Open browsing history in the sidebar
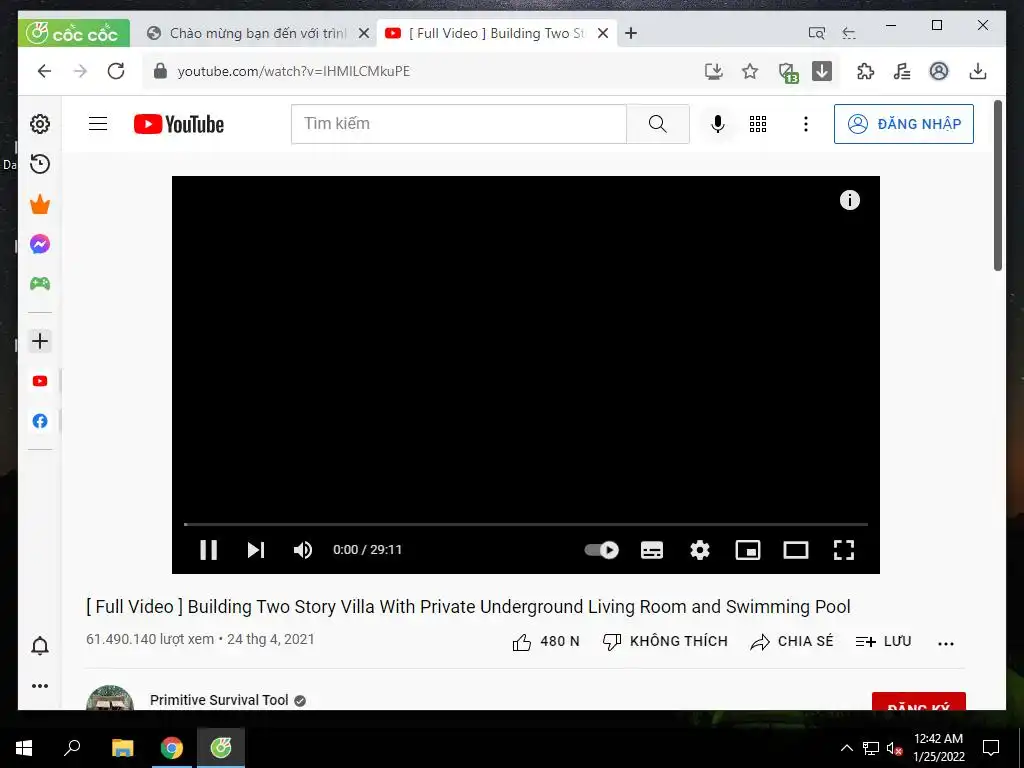The width and height of the screenshot is (1024, 768). click(40, 164)
